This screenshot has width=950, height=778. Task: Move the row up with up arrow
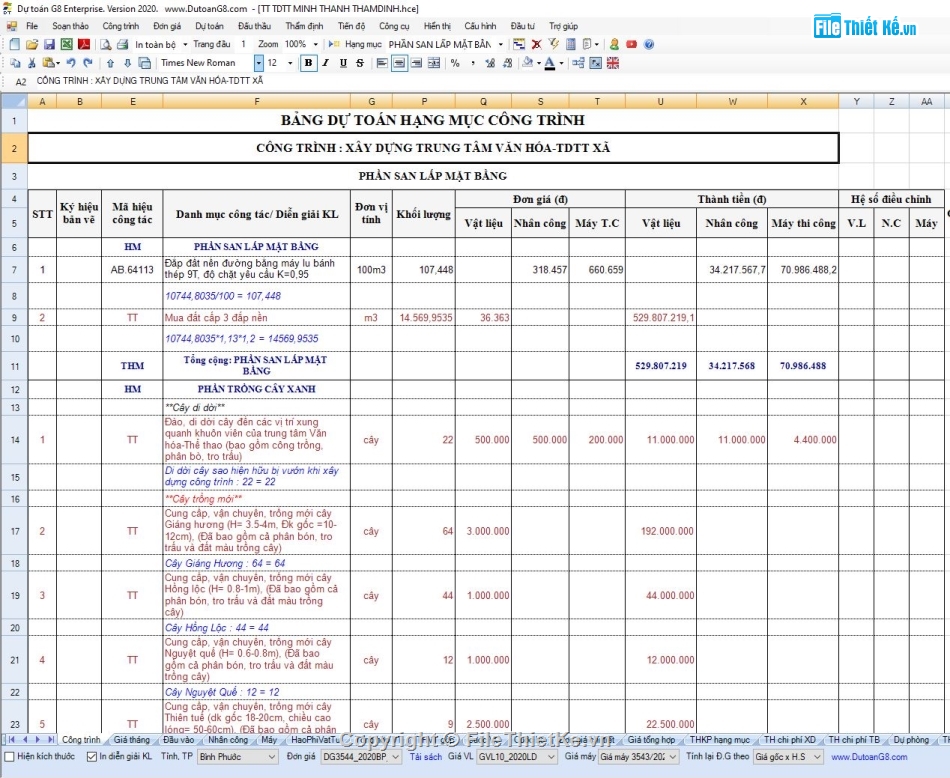110,63
